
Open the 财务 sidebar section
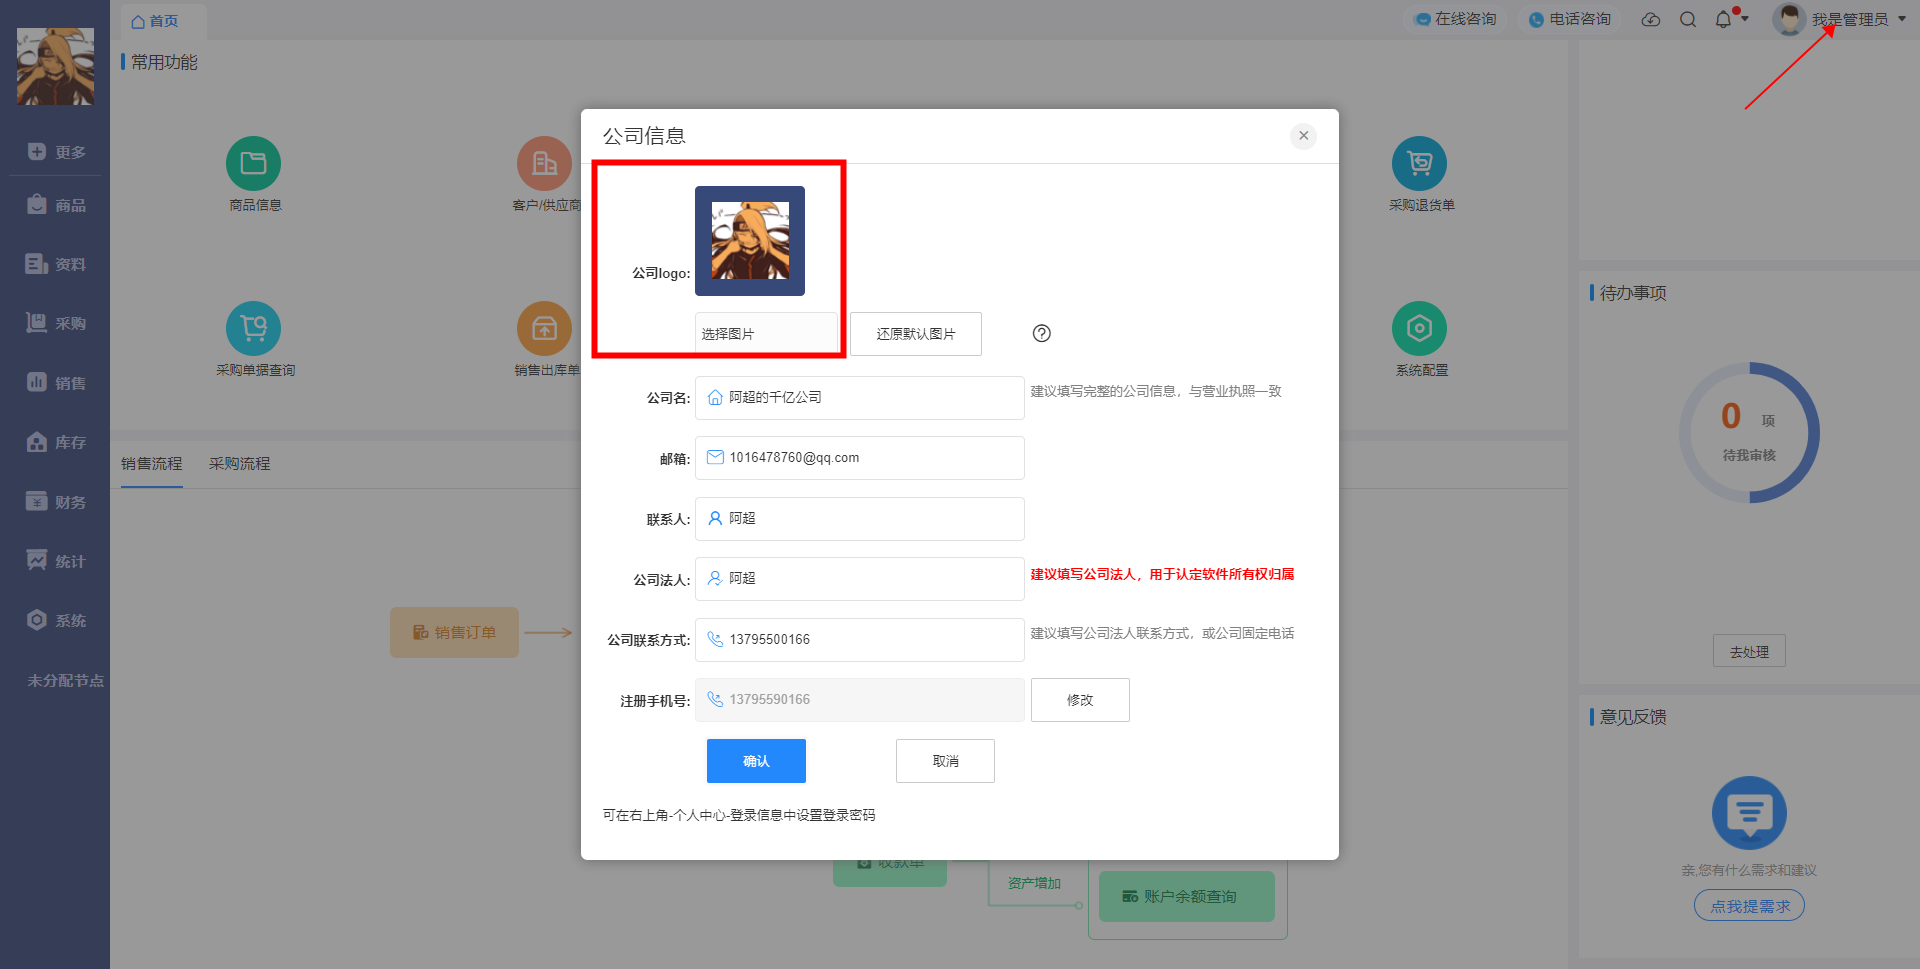pyautogui.click(x=55, y=502)
